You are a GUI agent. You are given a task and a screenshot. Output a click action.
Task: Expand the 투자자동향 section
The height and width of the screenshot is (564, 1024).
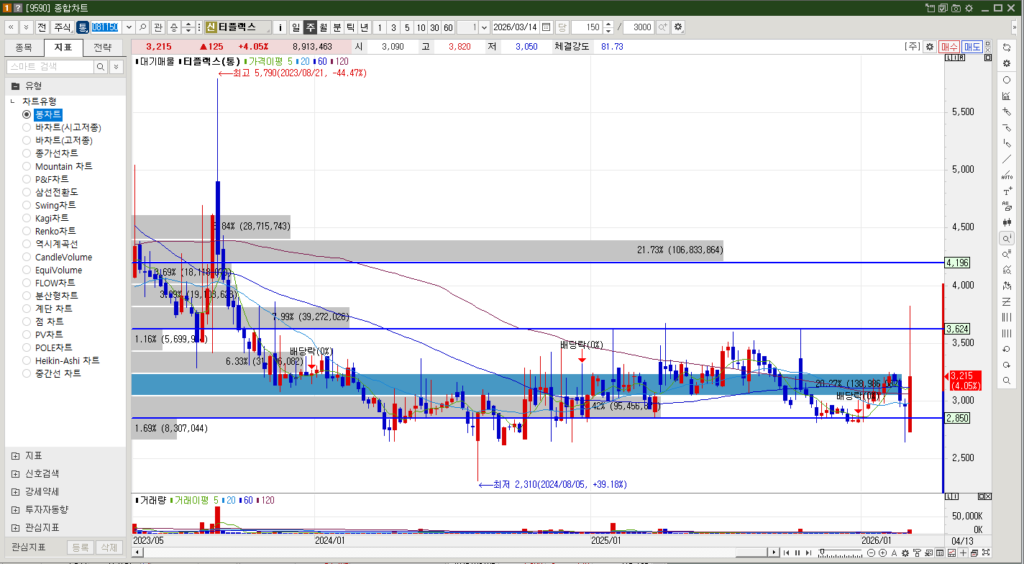point(15,510)
